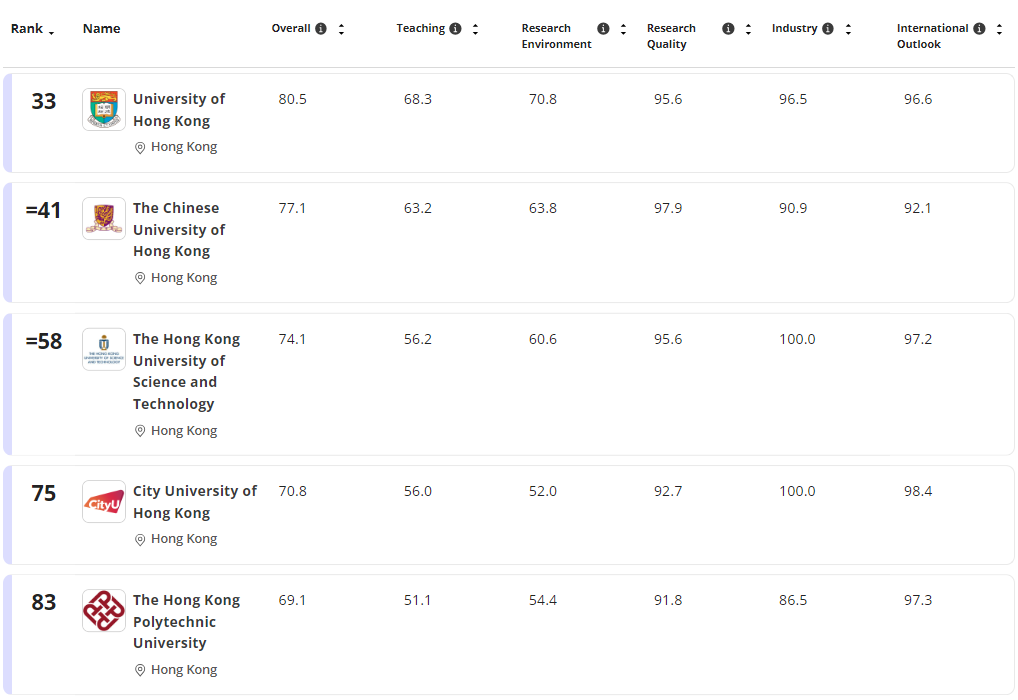The height and width of the screenshot is (700, 1018).
Task: Sort the table by Rank arrow
Action: coord(52,32)
